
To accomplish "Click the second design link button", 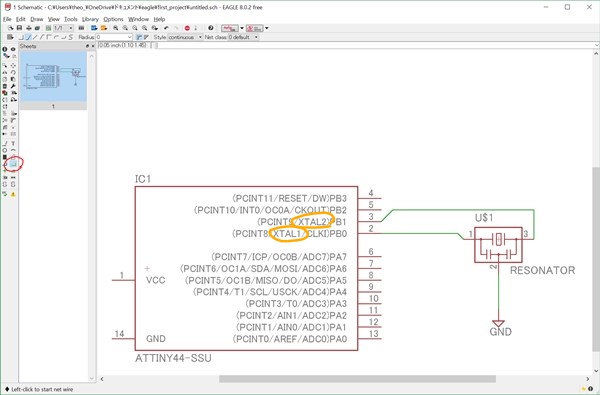I will click(254, 28).
